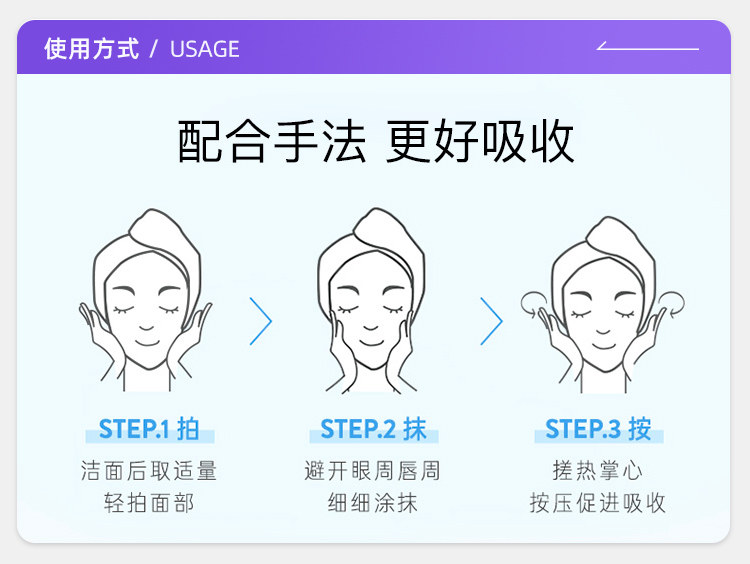
Task: Click the STEP.3 按 label
Action: (598, 429)
